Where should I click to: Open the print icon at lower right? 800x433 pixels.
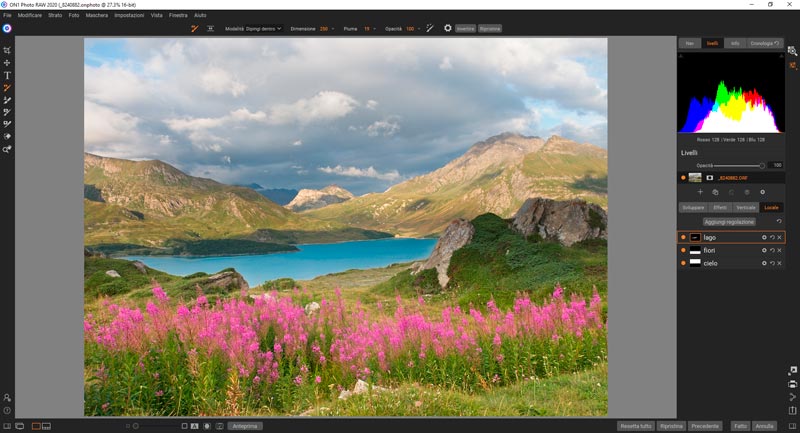(x=792, y=384)
